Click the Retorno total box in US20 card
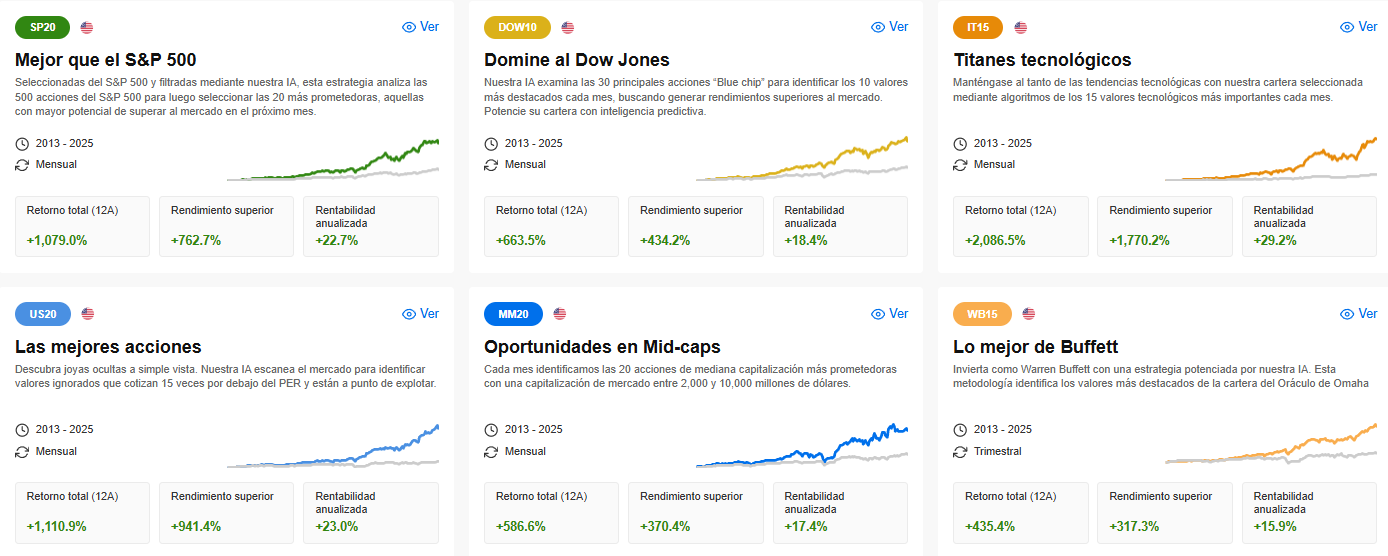 (82, 512)
